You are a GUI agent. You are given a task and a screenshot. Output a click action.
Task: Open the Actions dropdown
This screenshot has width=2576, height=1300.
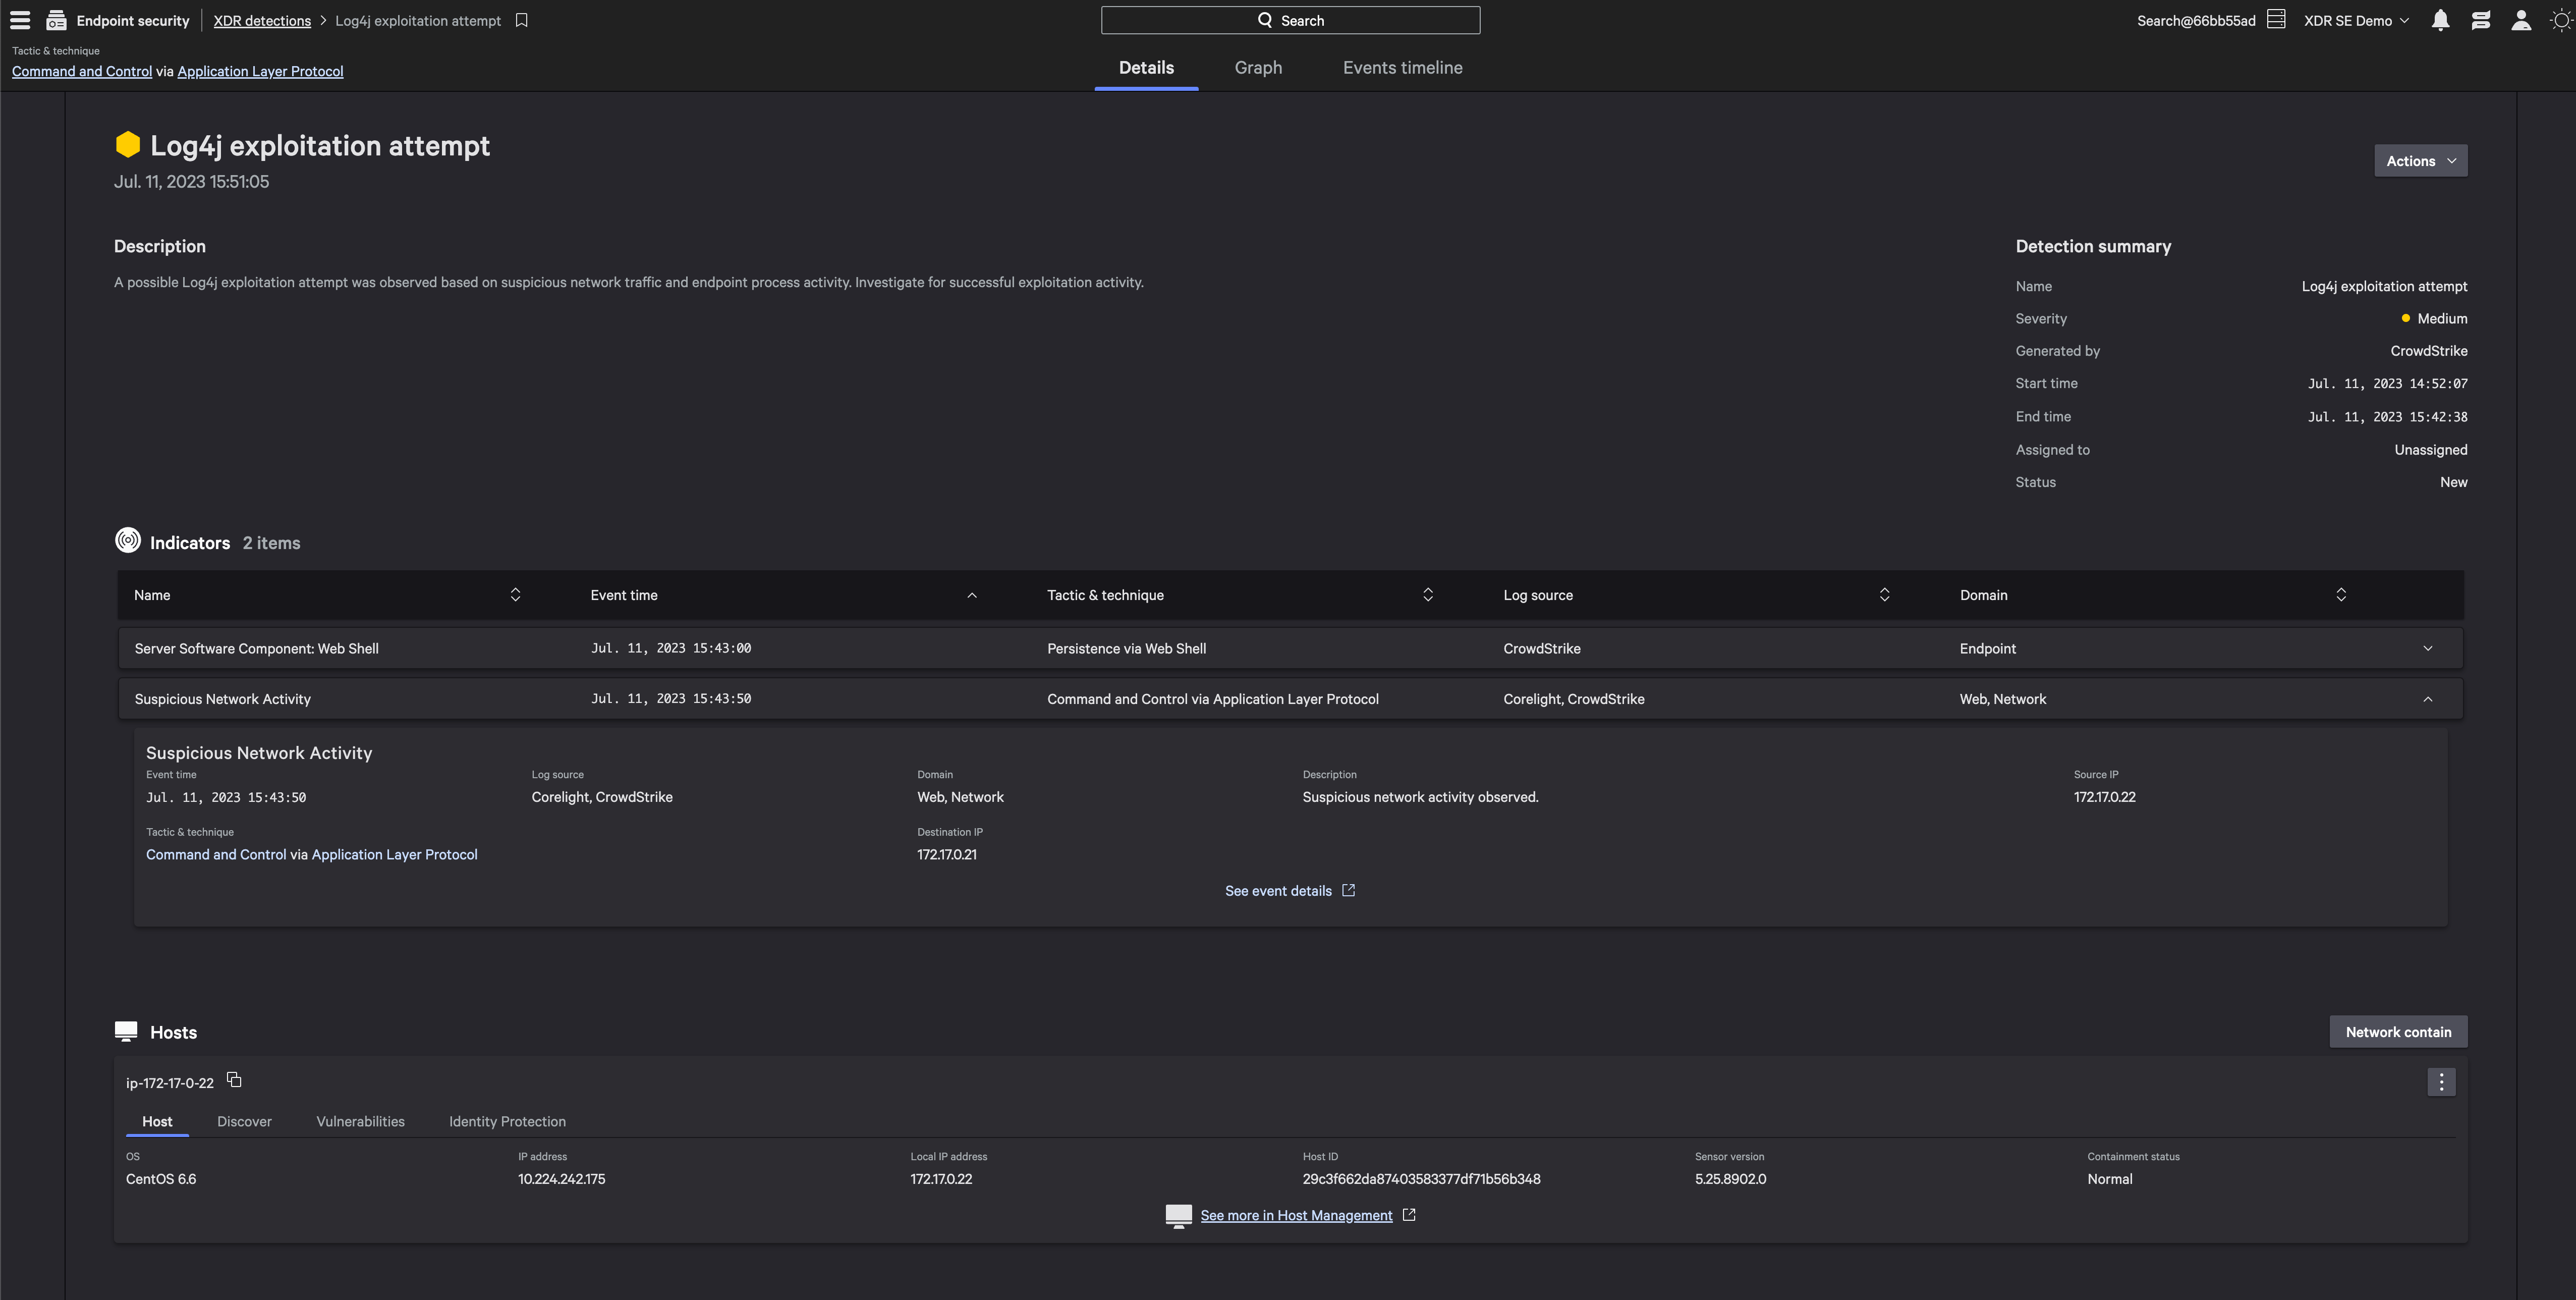point(2420,161)
